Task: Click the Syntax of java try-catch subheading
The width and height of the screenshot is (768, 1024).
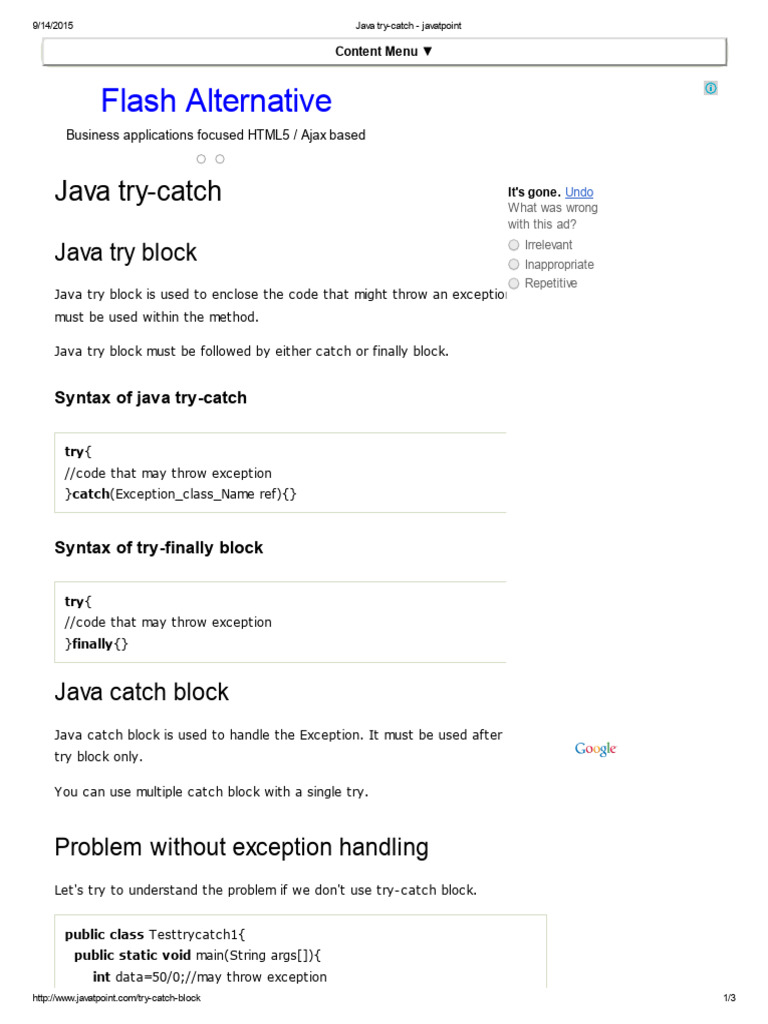Action: pyautogui.click(x=150, y=398)
